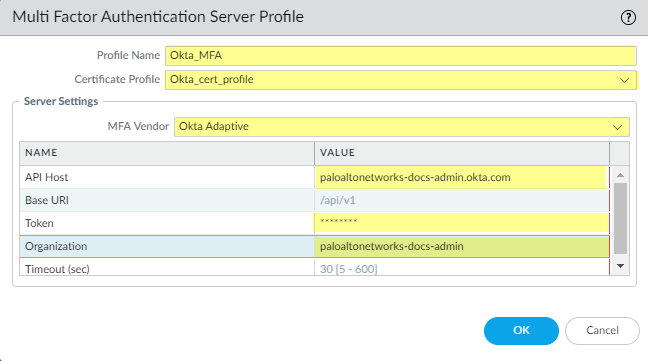648x361 pixels.
Task: Click the table vertical scrollbar thumb
Action: click(620, 218)
